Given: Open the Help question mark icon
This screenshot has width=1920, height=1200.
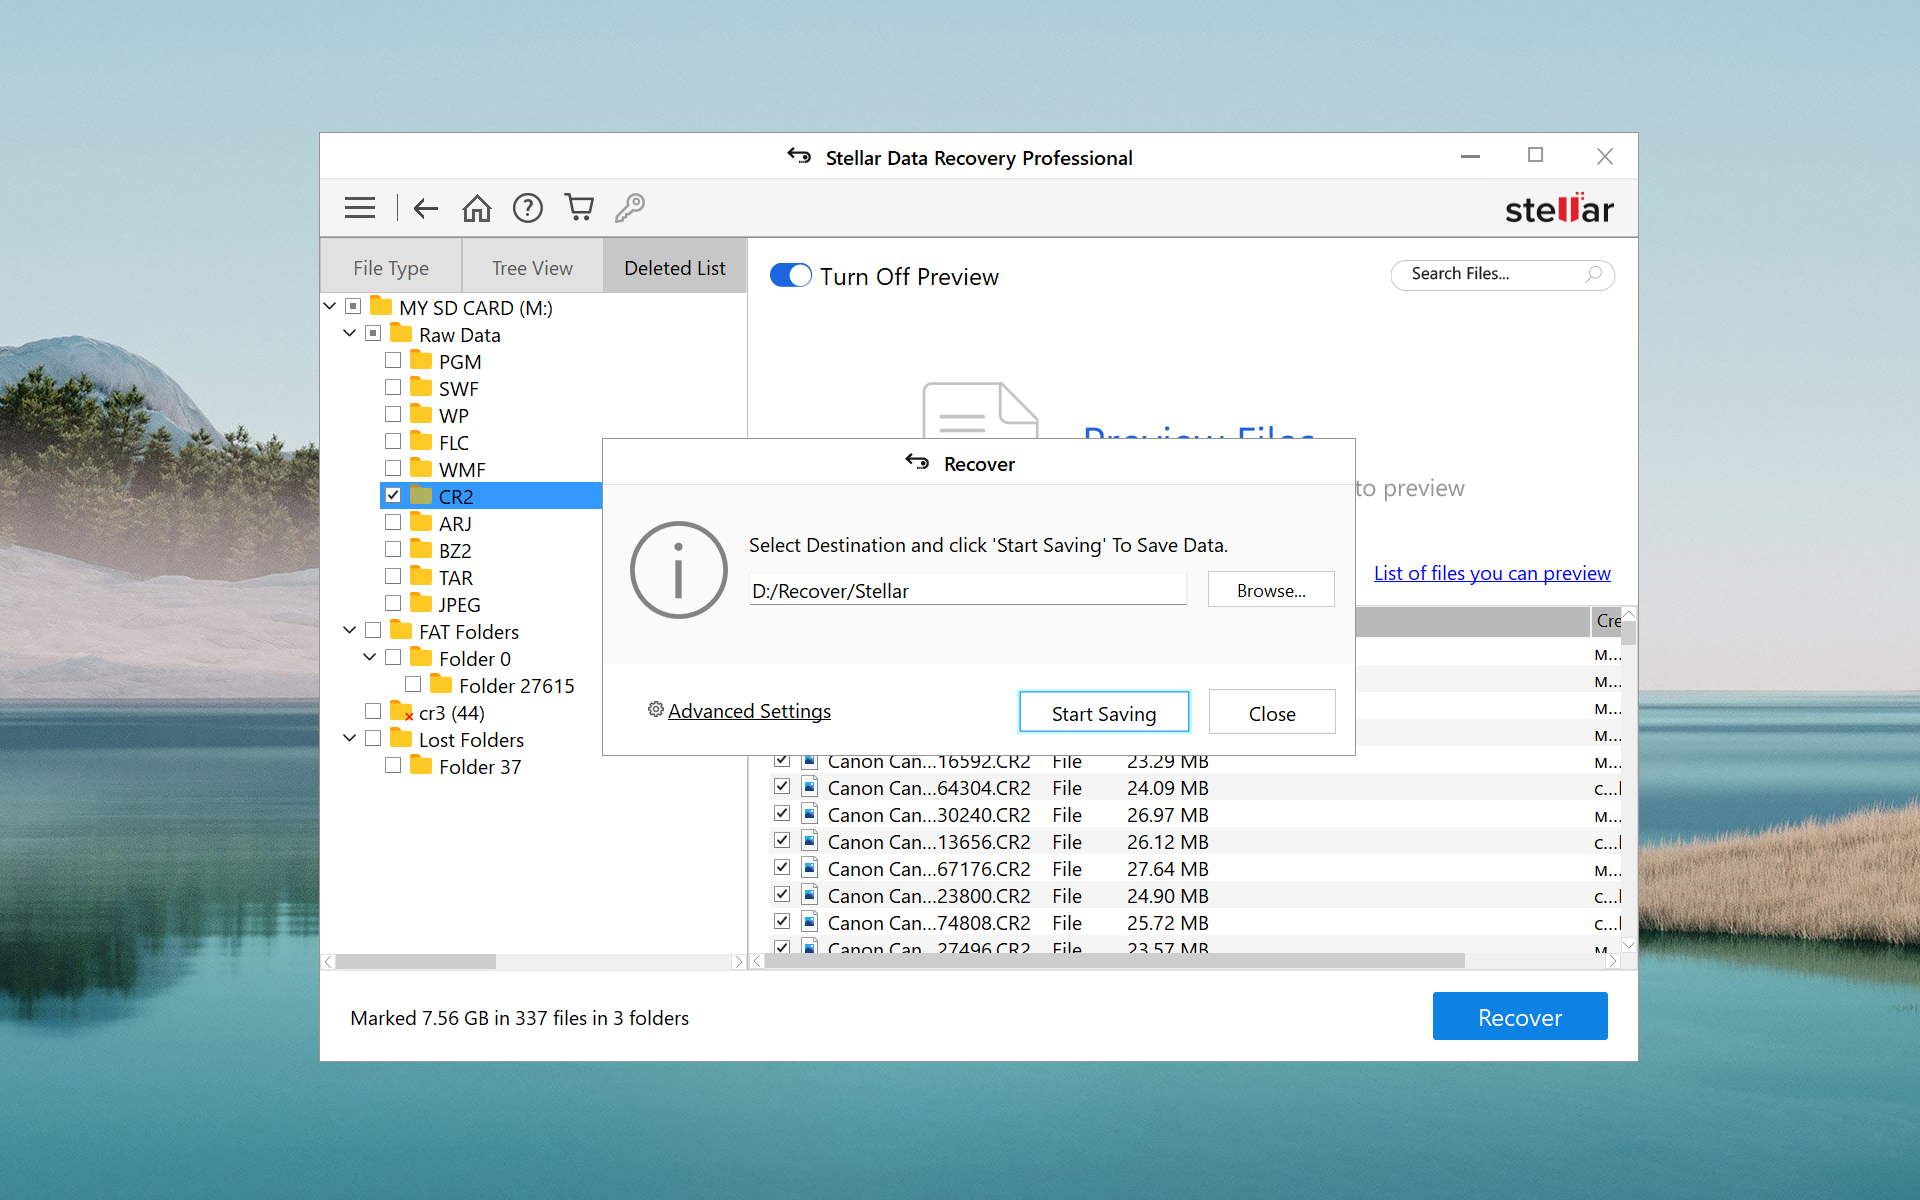Looking at the screenshot, I should [528, 208].
